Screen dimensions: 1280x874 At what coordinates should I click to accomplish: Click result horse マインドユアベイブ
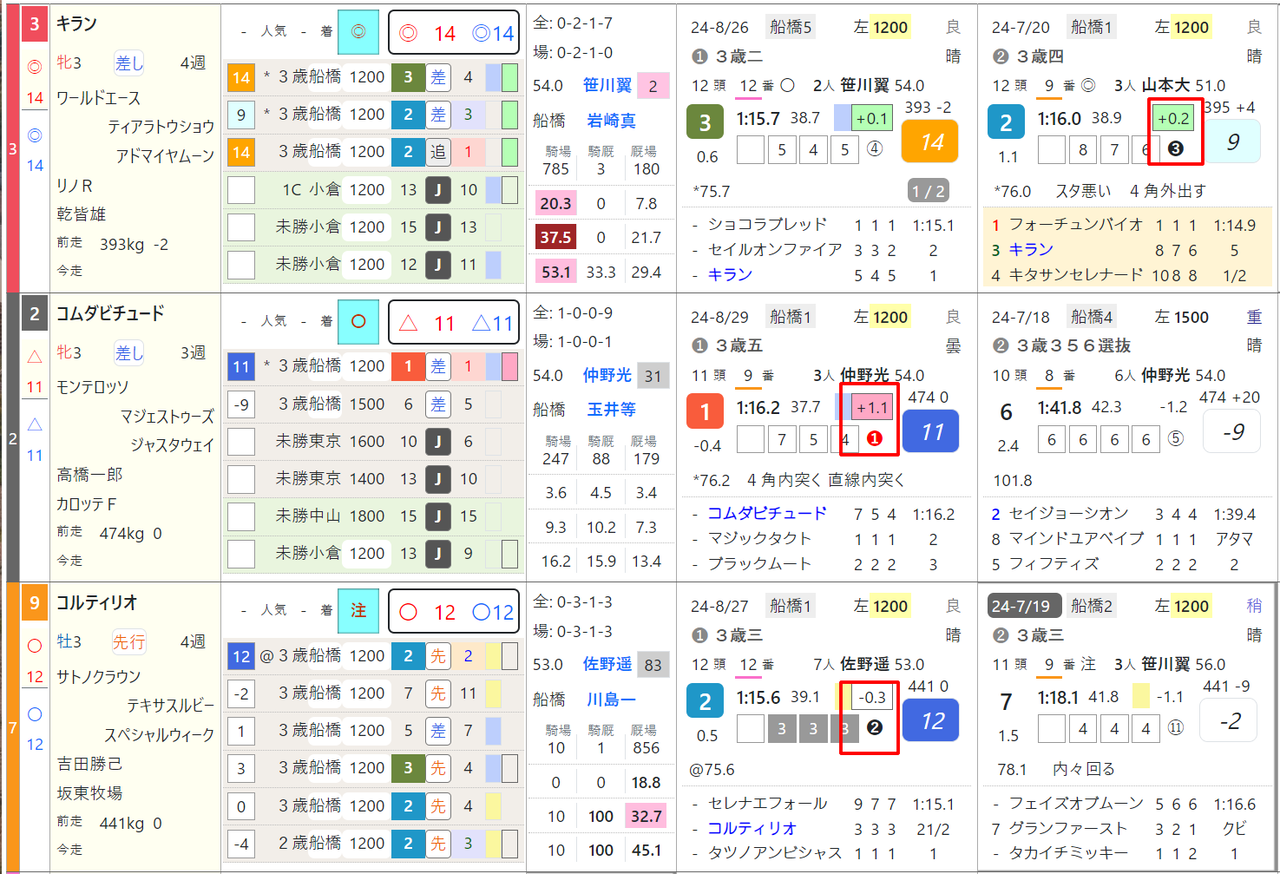pos(1074,538)
